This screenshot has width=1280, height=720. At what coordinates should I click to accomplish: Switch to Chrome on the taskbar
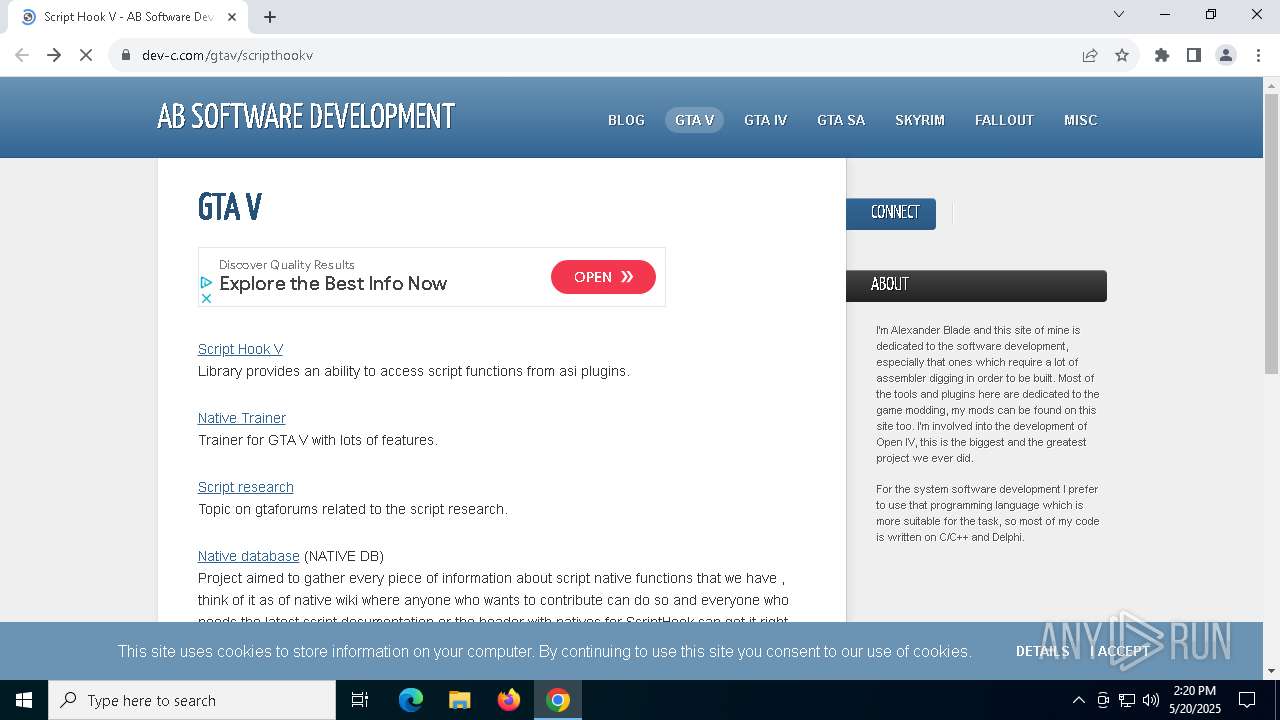558,700
